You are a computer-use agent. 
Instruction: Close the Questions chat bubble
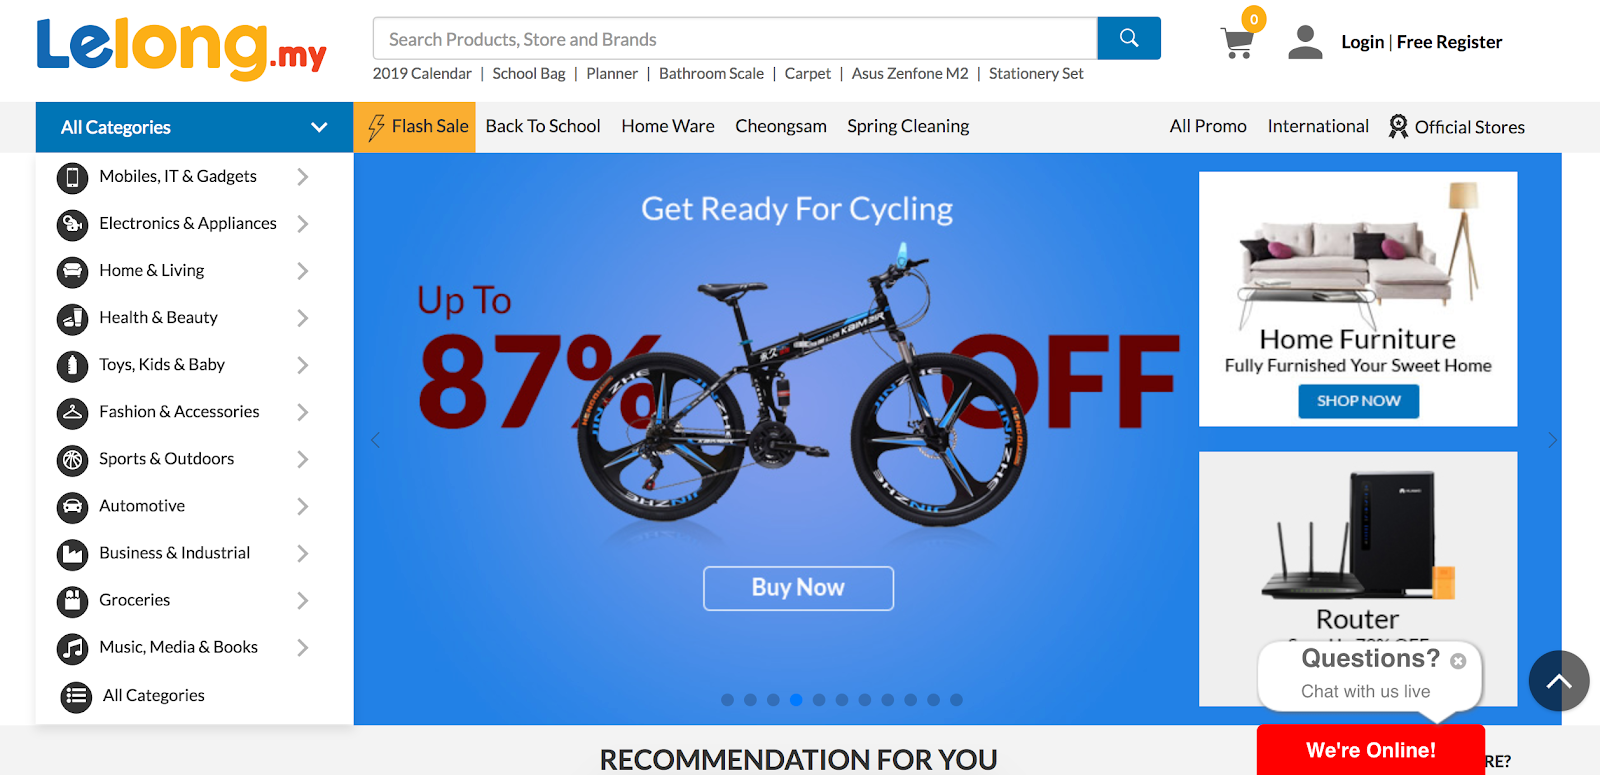[x=1458, y=661]
